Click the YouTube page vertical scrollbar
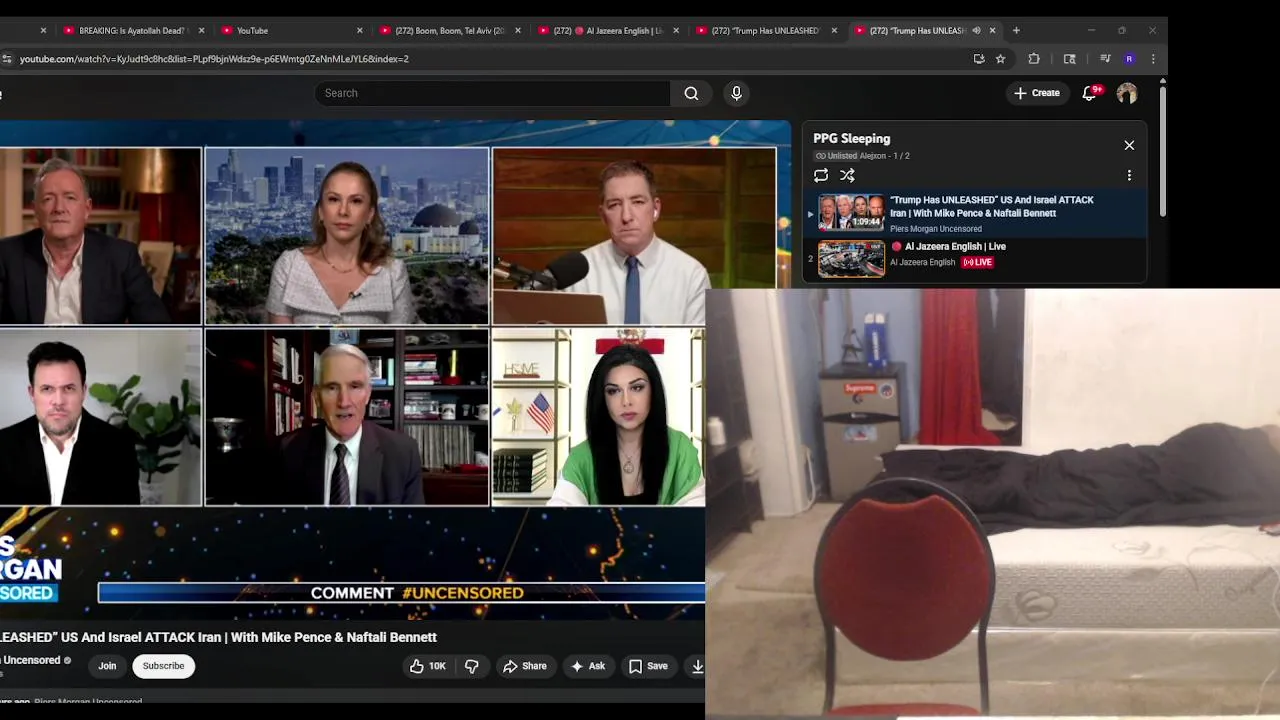1280x720 pixels. click(x=1162, y=150)
